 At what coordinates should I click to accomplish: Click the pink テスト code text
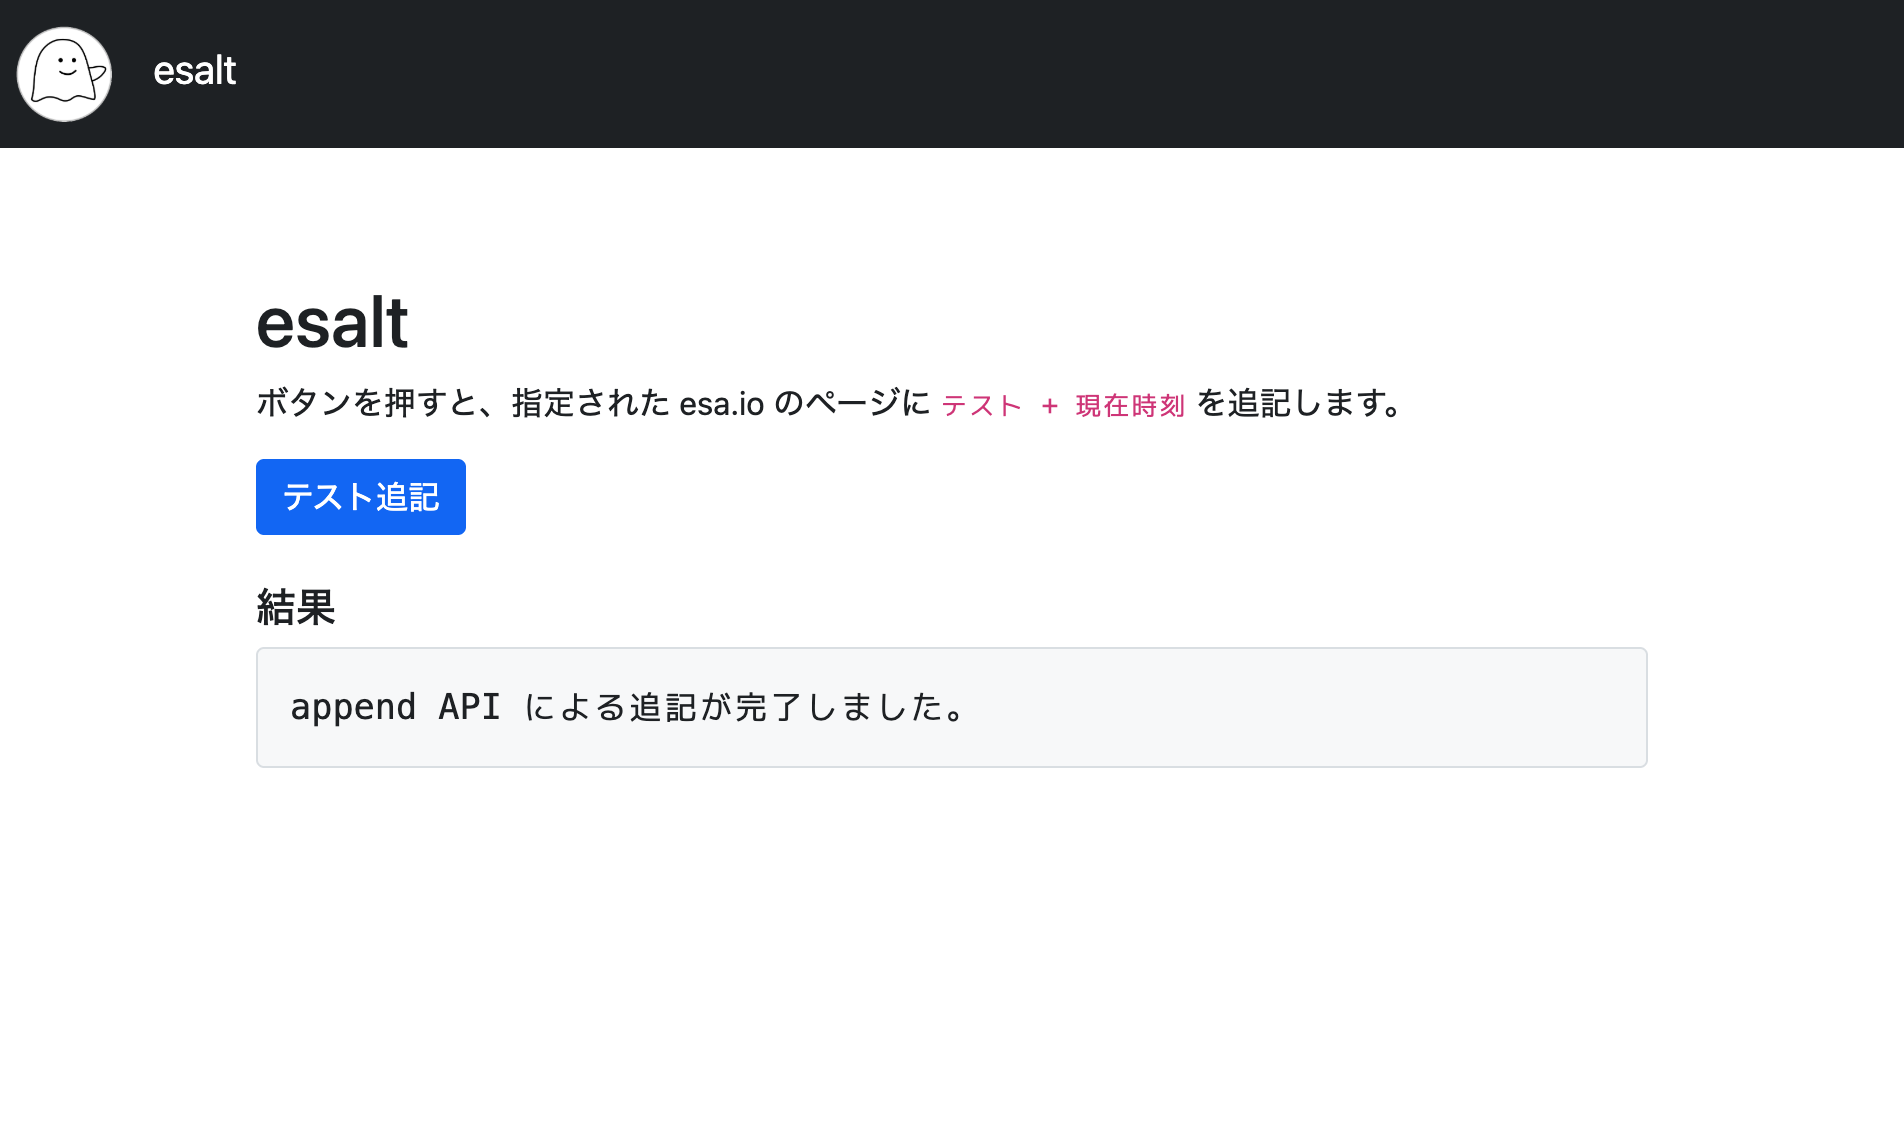tap(982, 405)
